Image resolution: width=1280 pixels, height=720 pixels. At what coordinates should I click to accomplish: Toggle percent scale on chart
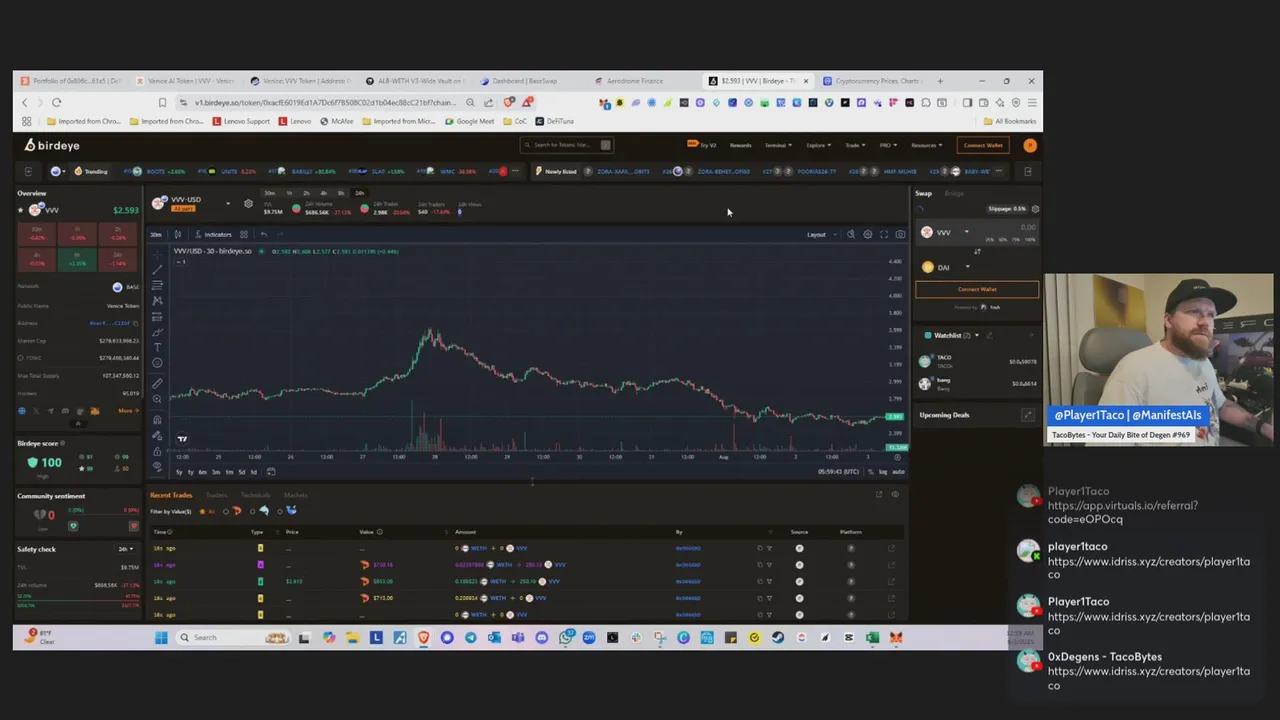point(870,472)
